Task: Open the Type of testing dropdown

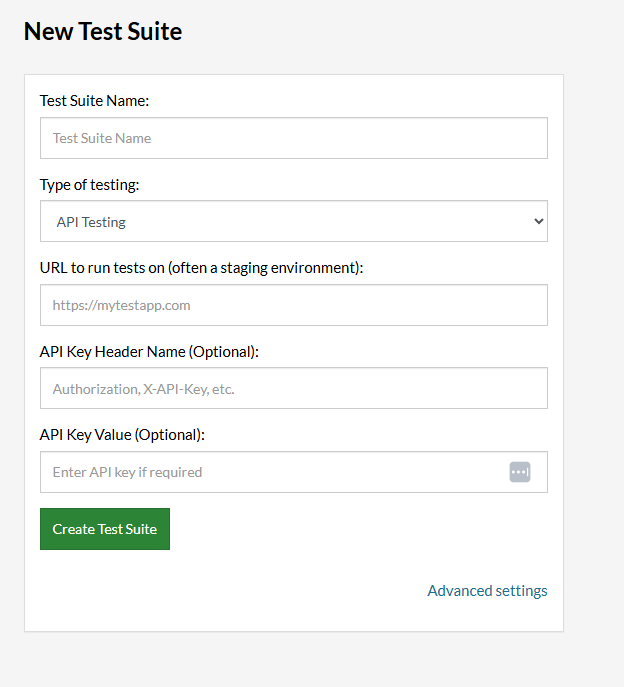Action: (x=293, y=221)
